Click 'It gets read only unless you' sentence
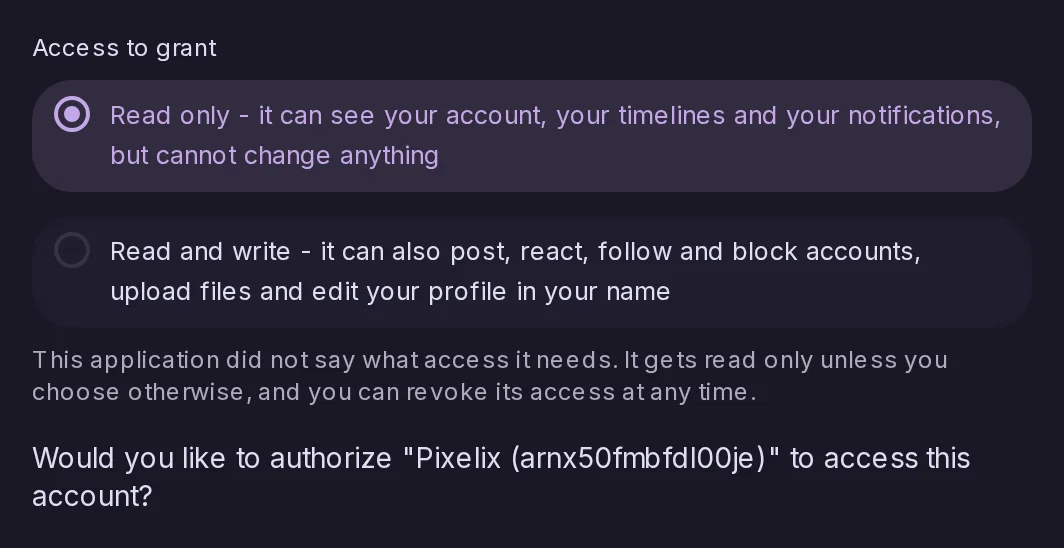The width and height of the screenshot is (1064, 548). click(786, 360)
